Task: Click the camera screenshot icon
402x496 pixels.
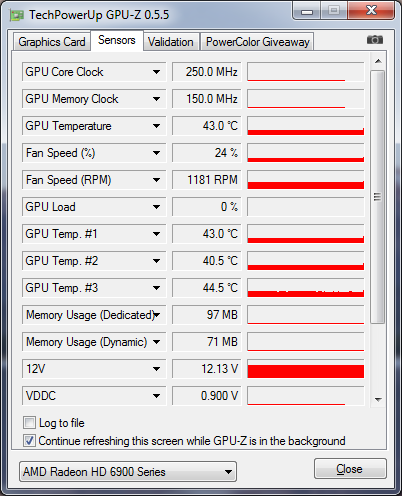Action: click(375, 40)
